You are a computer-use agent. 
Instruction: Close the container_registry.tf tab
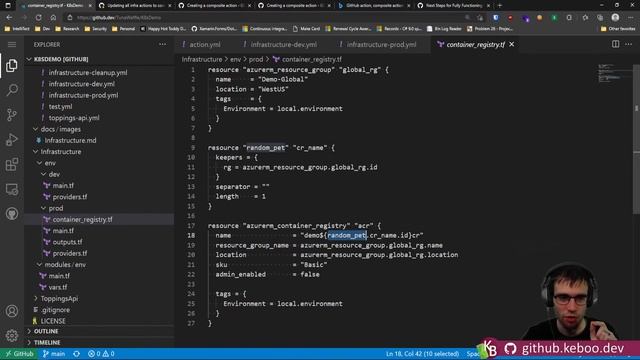tap(511, 44)
